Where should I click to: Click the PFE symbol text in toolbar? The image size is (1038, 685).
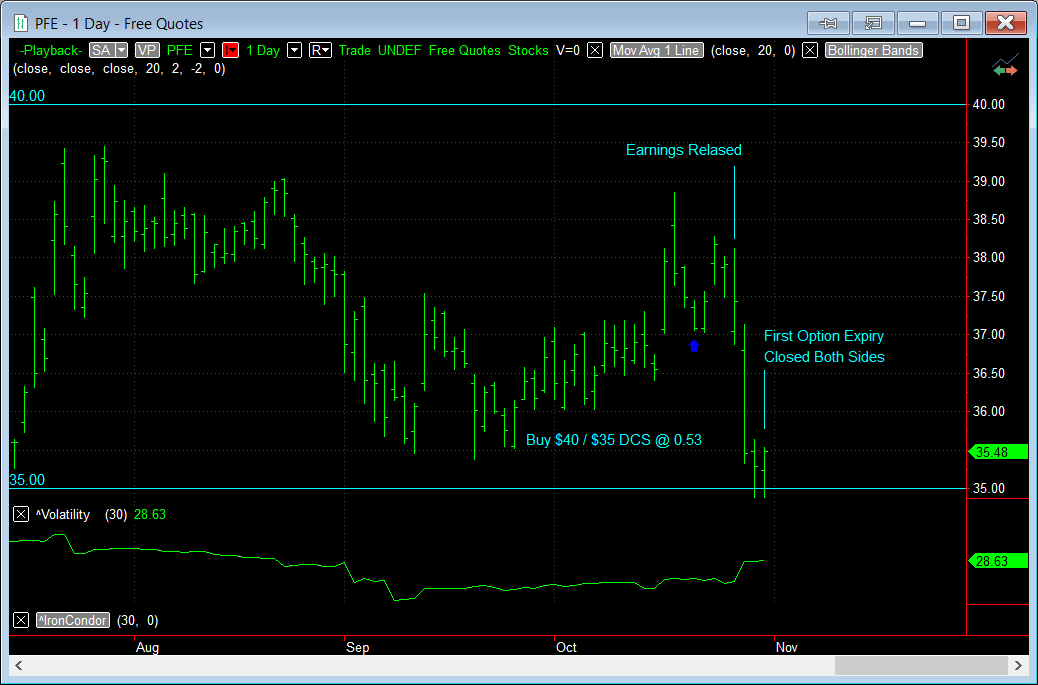coord(179,50)
